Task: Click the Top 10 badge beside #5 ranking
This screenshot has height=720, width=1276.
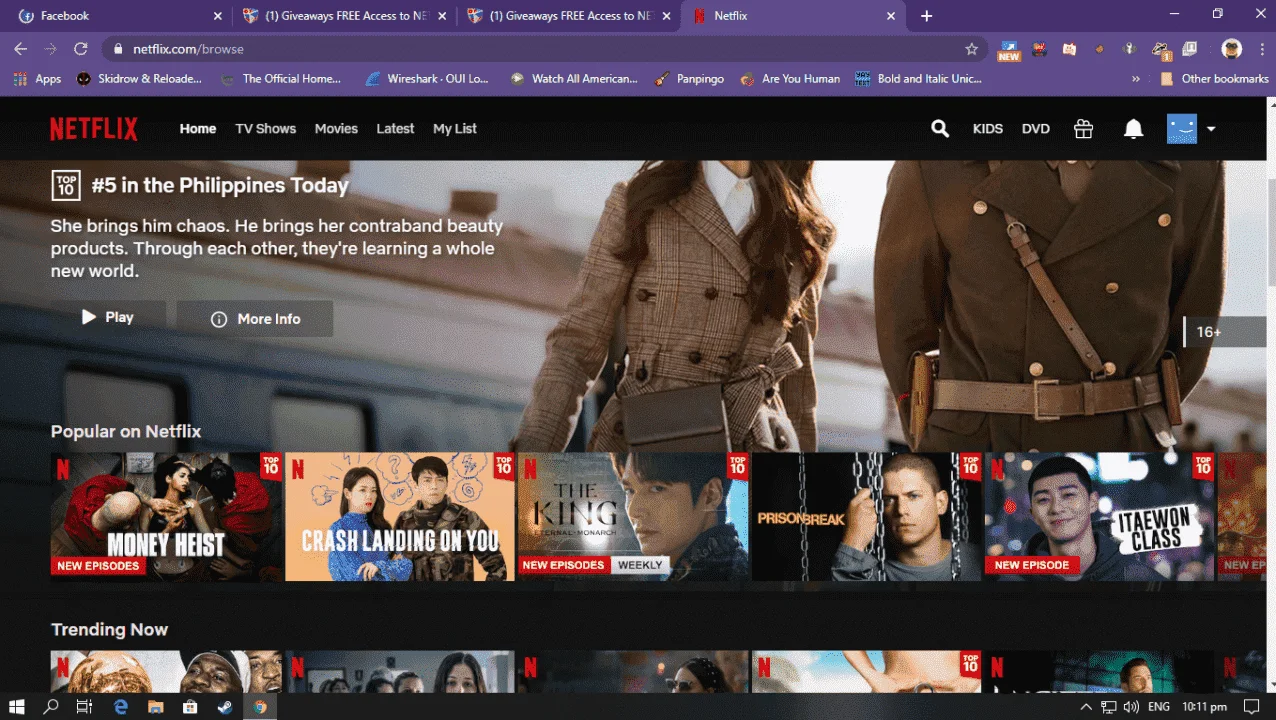Action: (66, 185)
